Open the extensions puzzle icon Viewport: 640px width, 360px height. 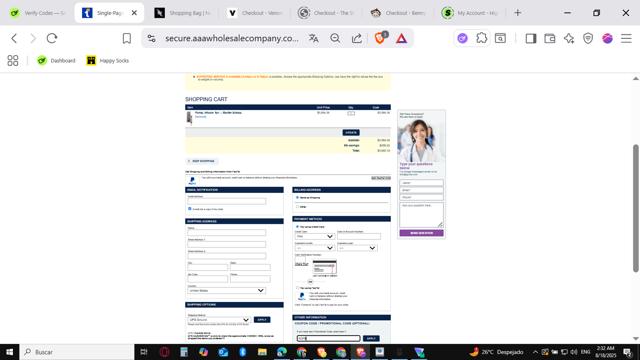tap(482, 38)
